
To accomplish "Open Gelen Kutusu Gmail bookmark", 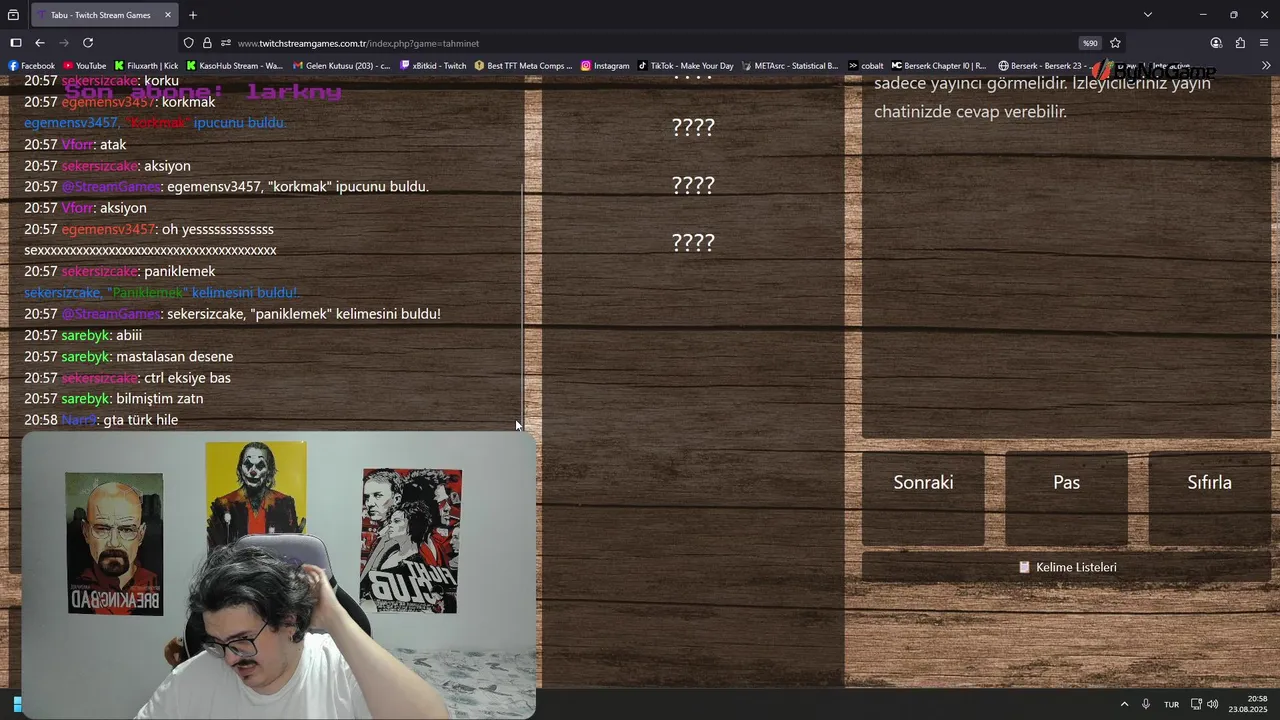I will (341, 66).
